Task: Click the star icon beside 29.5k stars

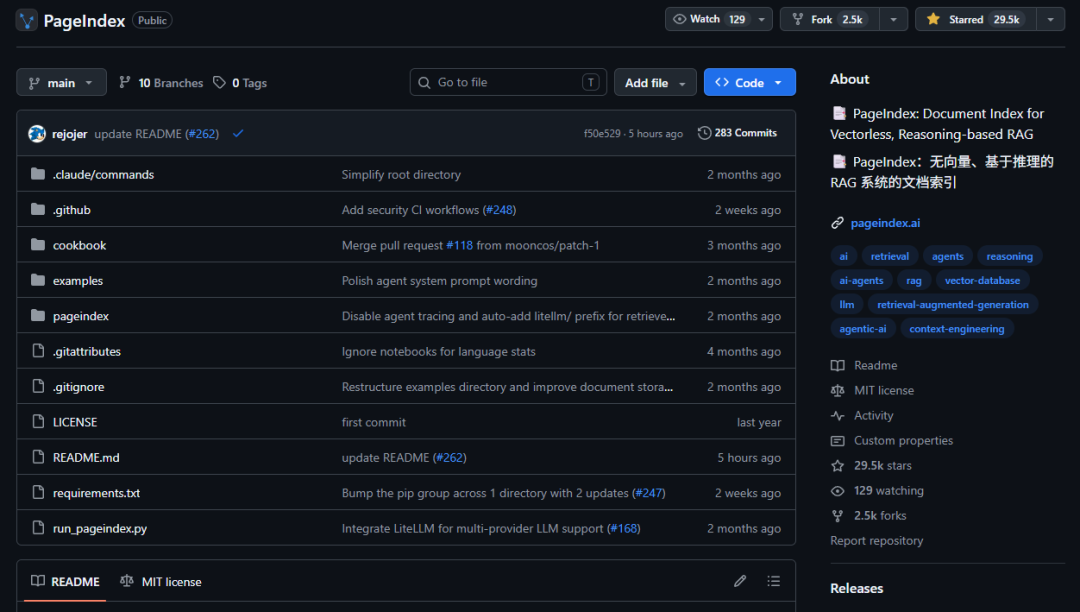Action: [x=838, y=466]
